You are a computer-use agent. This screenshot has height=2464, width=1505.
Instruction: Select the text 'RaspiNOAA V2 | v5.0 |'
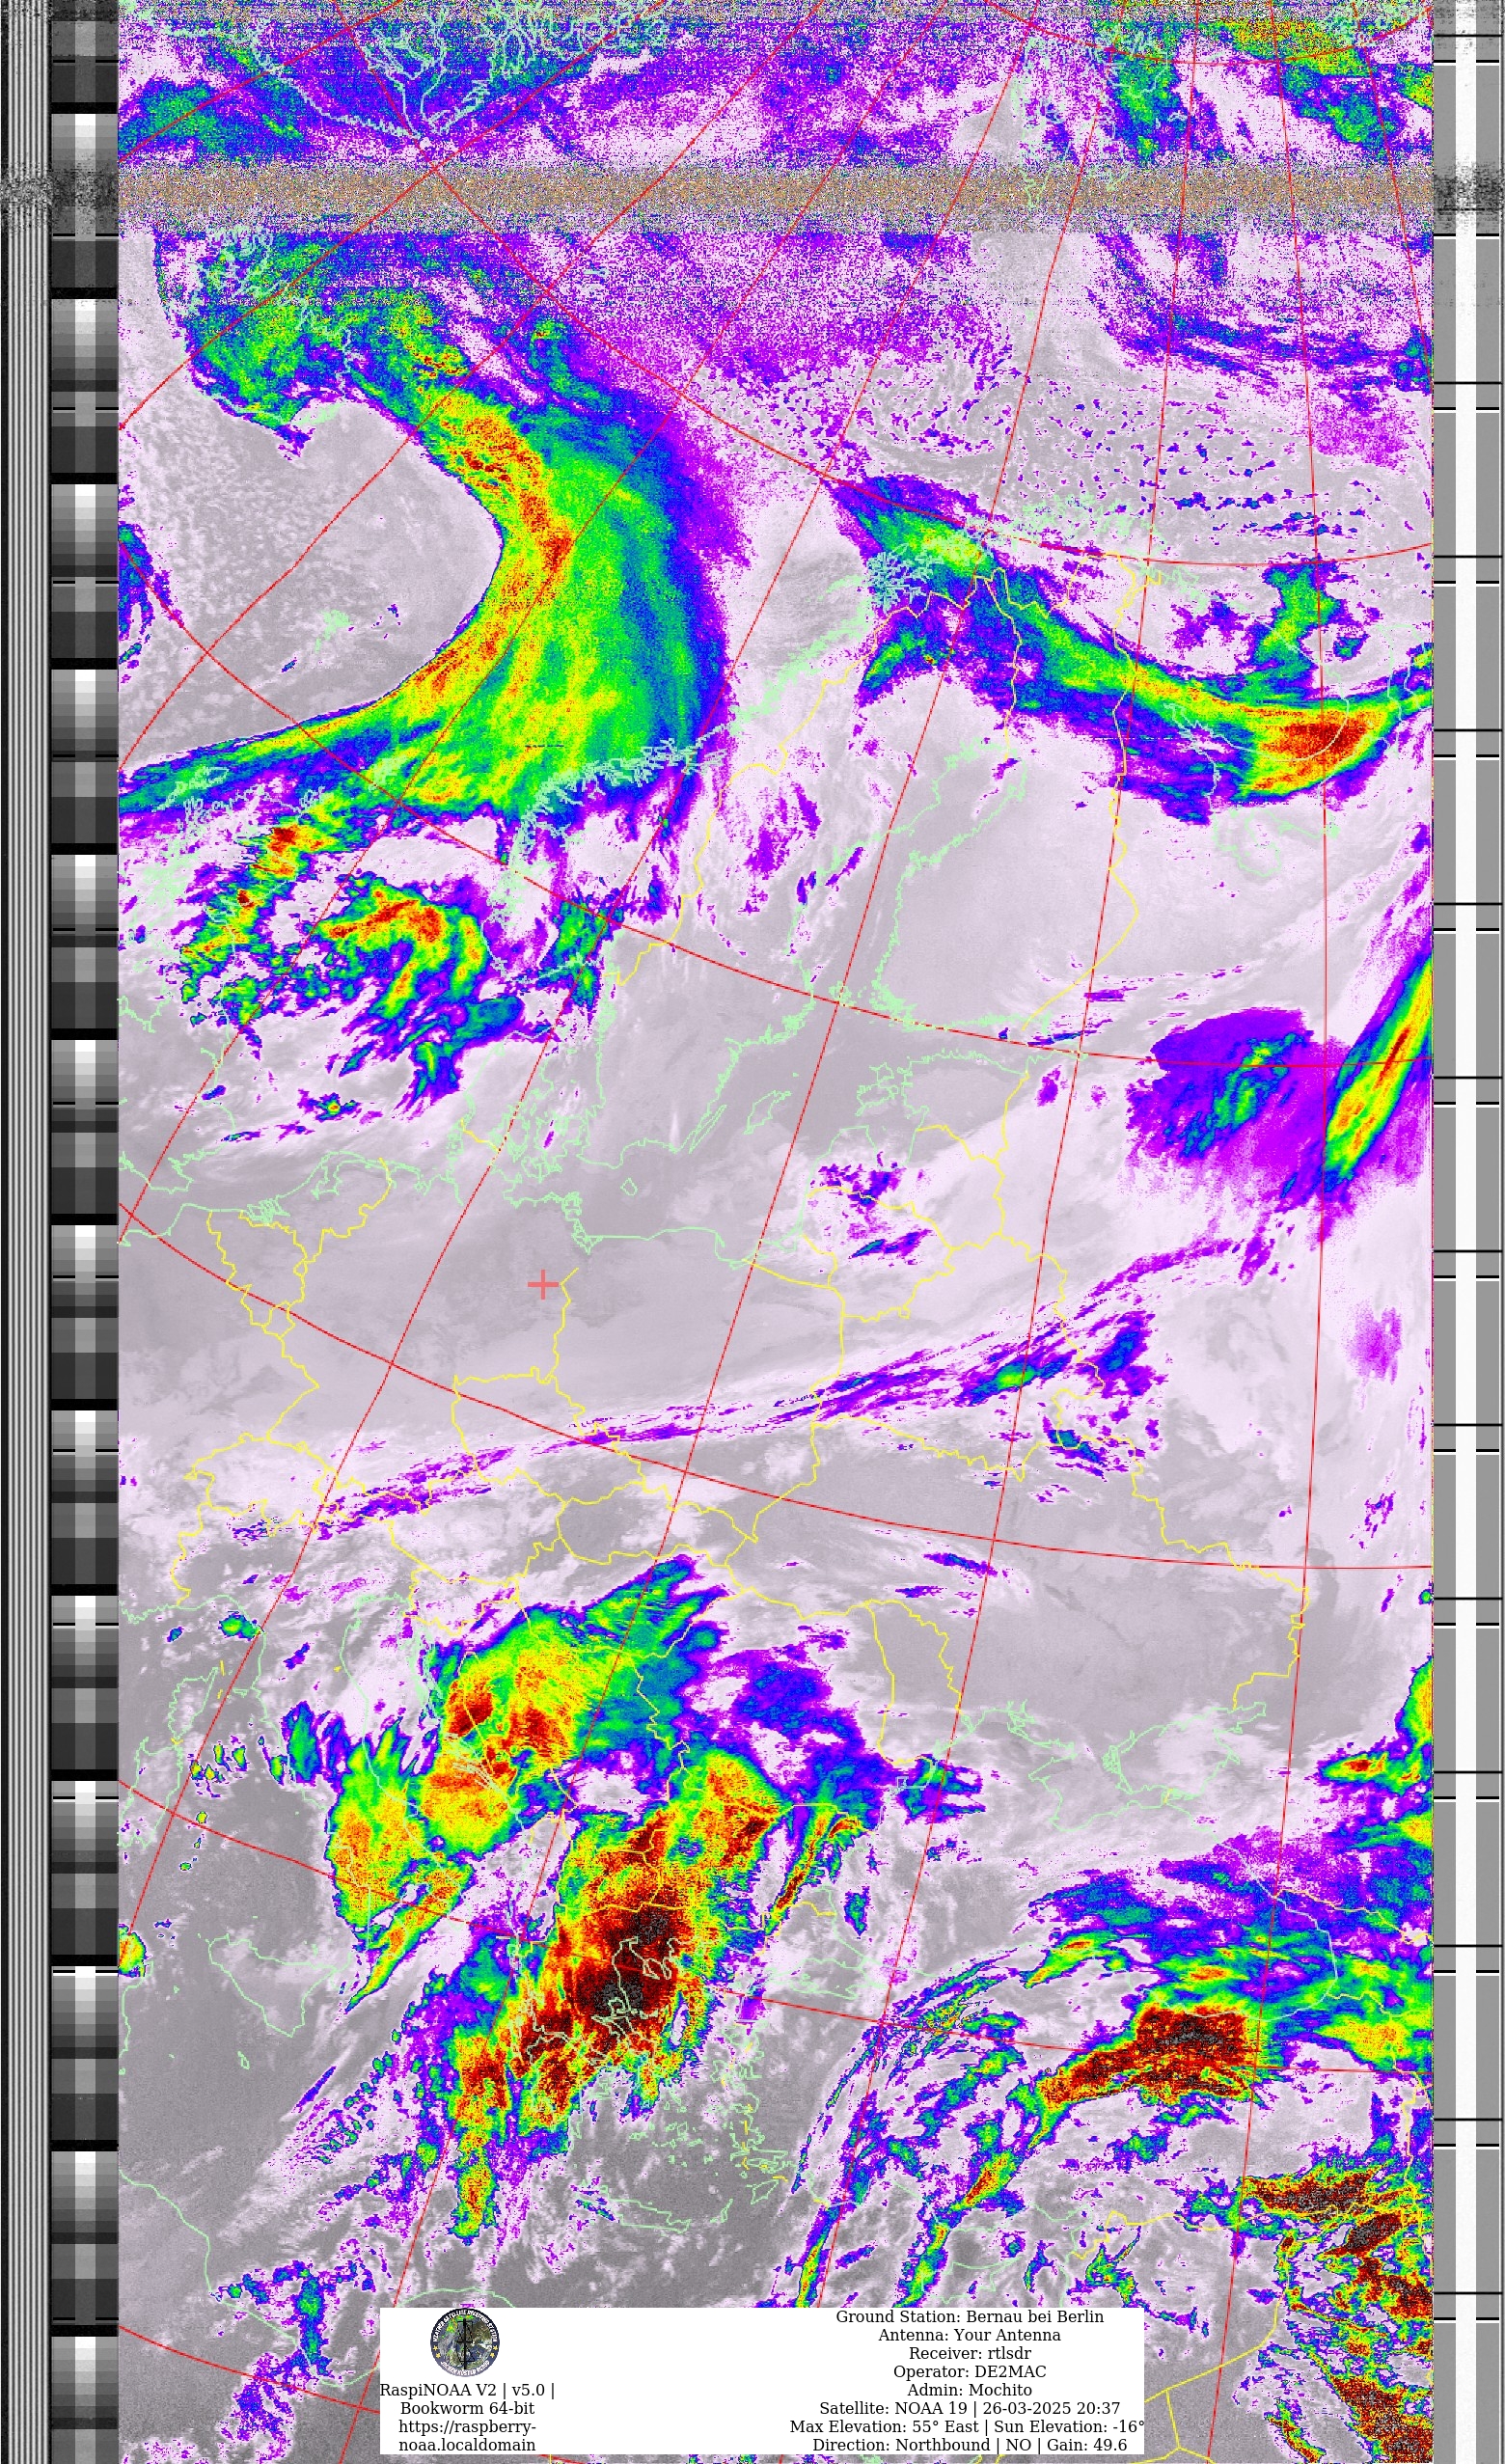click(x=467, y=2390)
